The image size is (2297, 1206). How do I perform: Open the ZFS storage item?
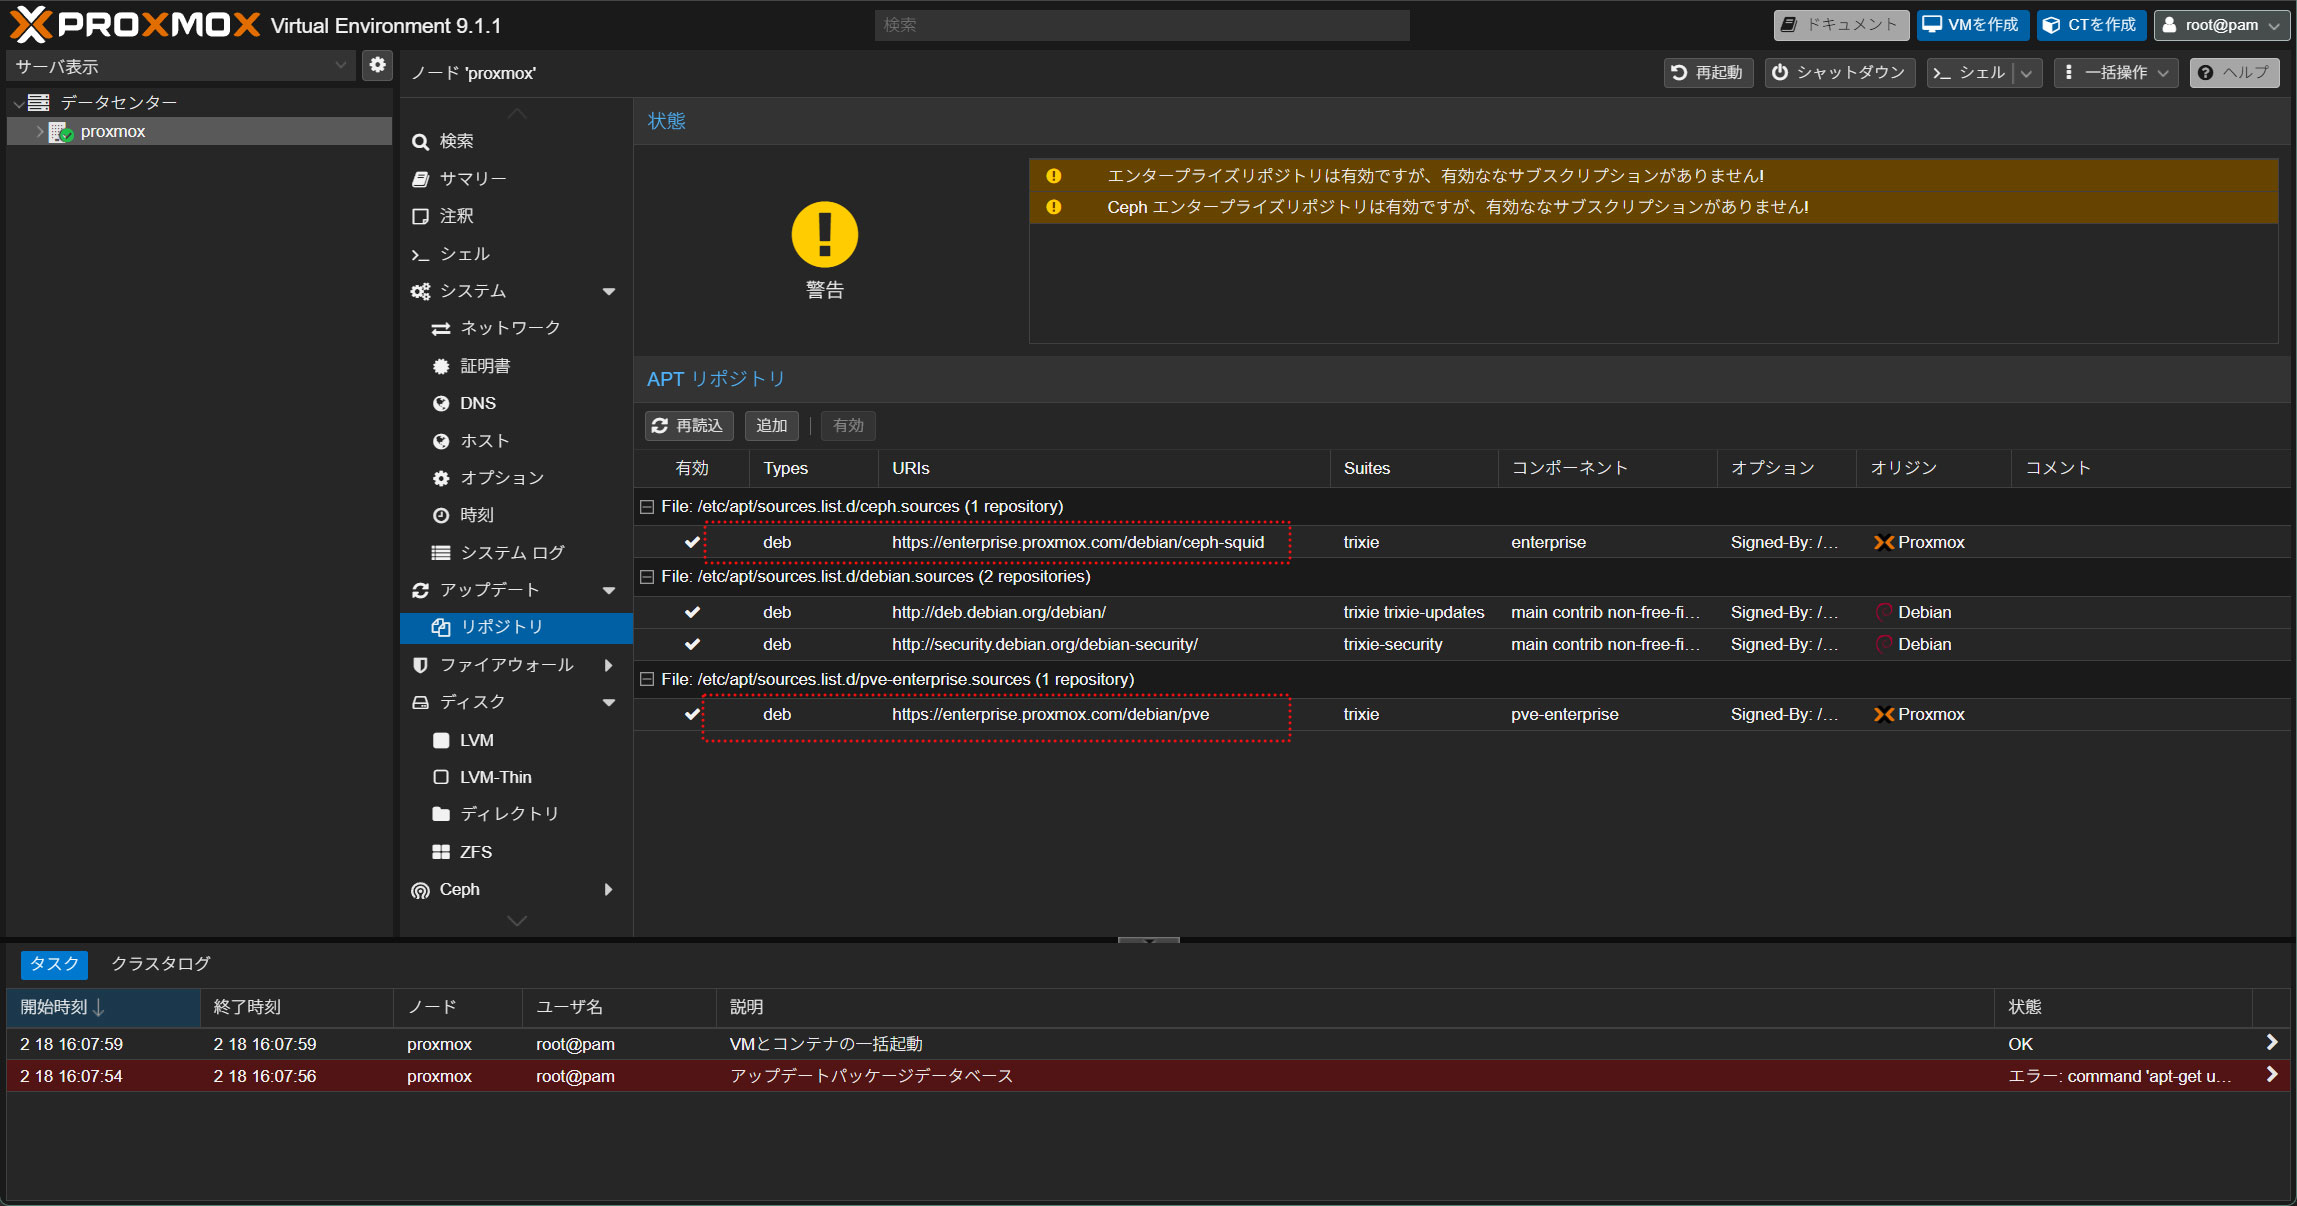(x=475, y=851)
